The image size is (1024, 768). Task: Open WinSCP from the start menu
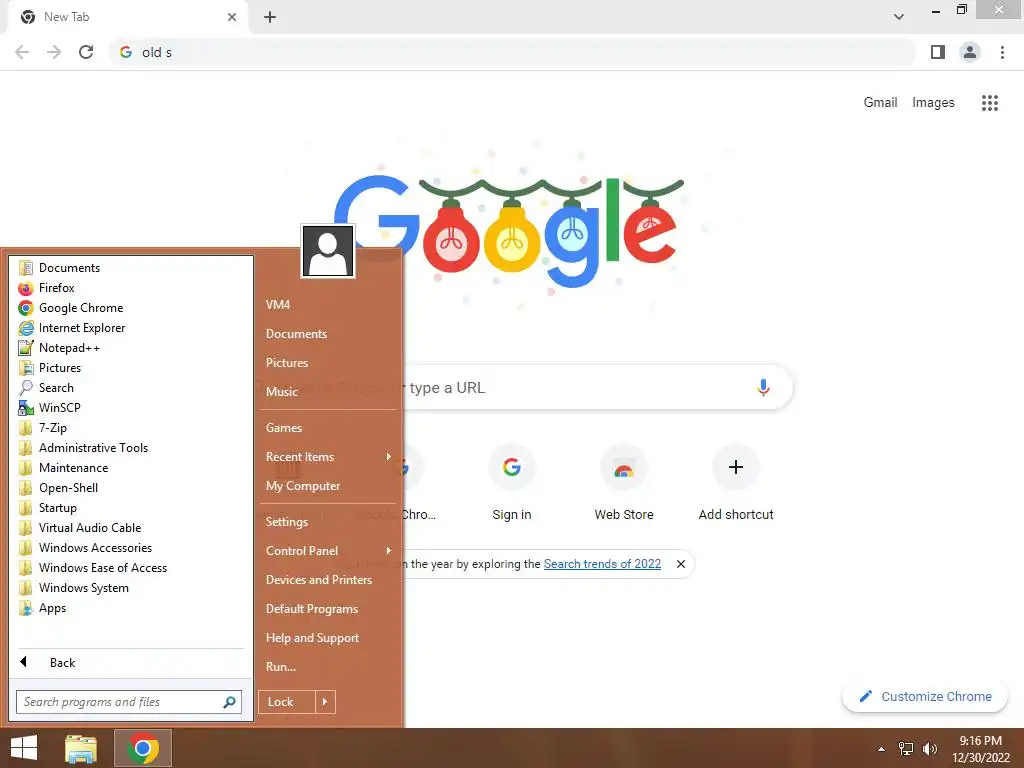(x=59, y=408)
